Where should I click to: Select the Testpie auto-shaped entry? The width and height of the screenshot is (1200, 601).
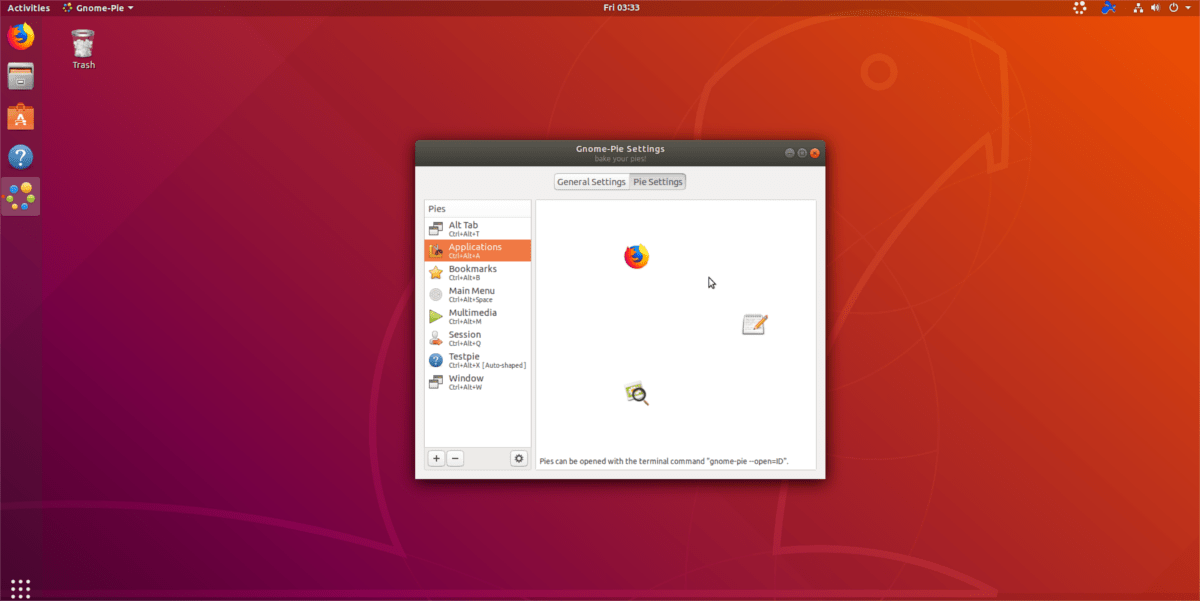[x=477, y=360]
